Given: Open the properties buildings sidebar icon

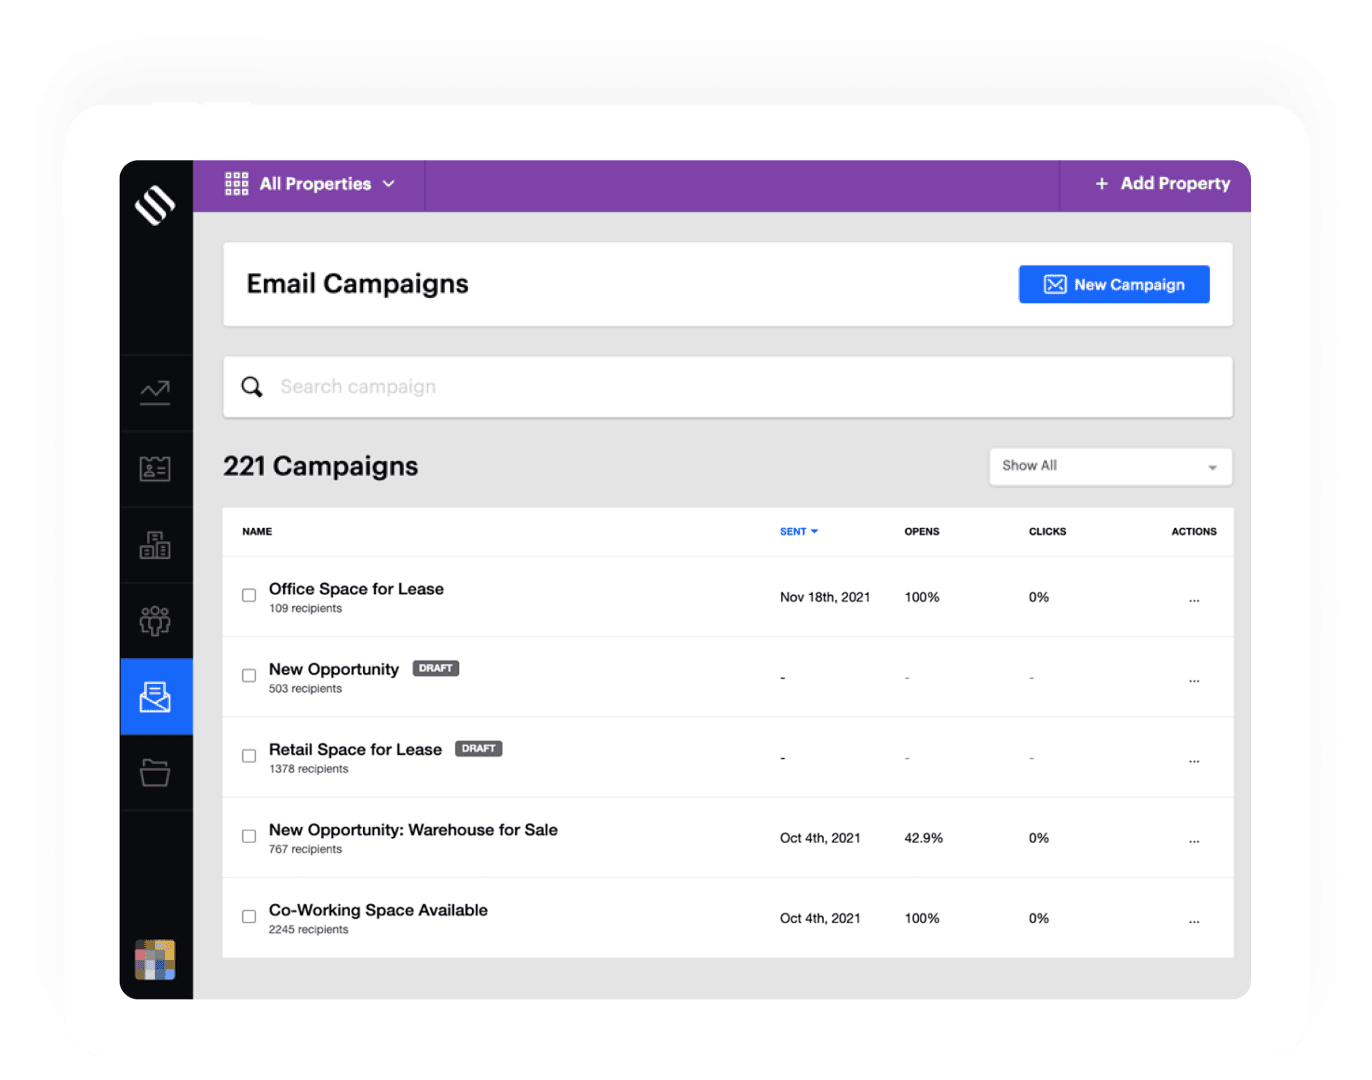Looking at the screenshot, I should 155,544.
